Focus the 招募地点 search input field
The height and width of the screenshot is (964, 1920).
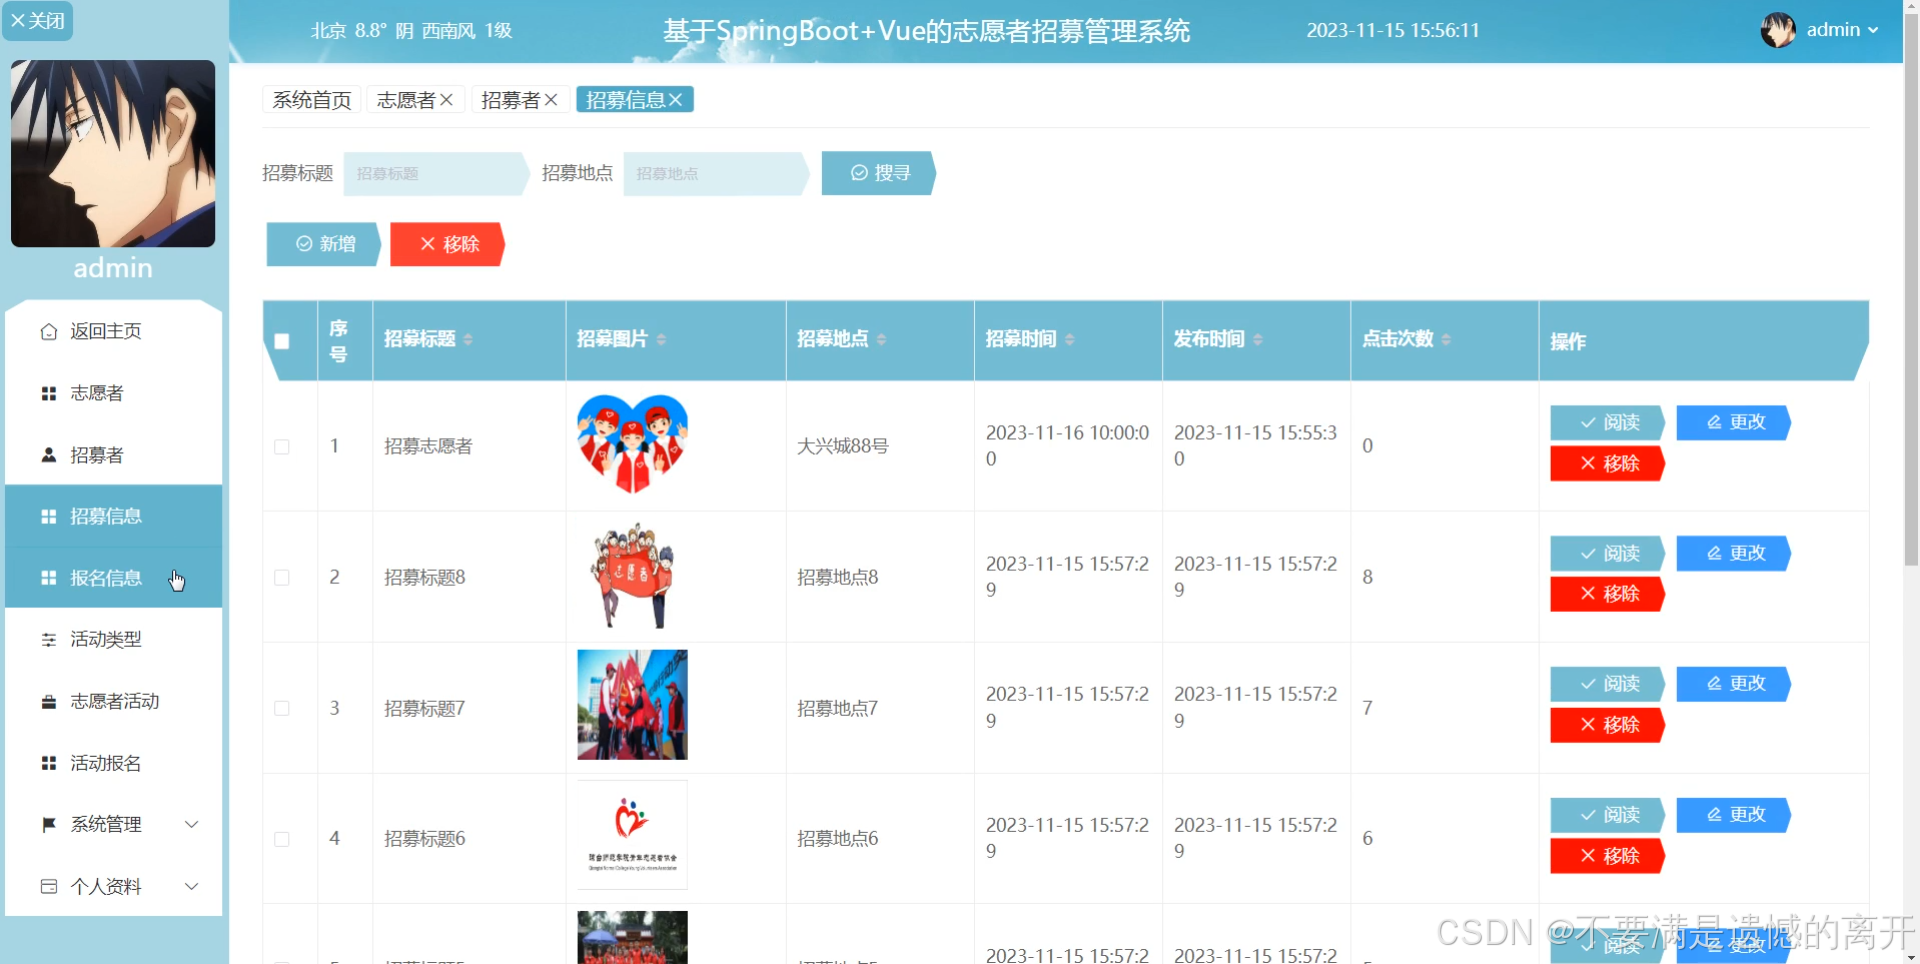click(715, 174)
